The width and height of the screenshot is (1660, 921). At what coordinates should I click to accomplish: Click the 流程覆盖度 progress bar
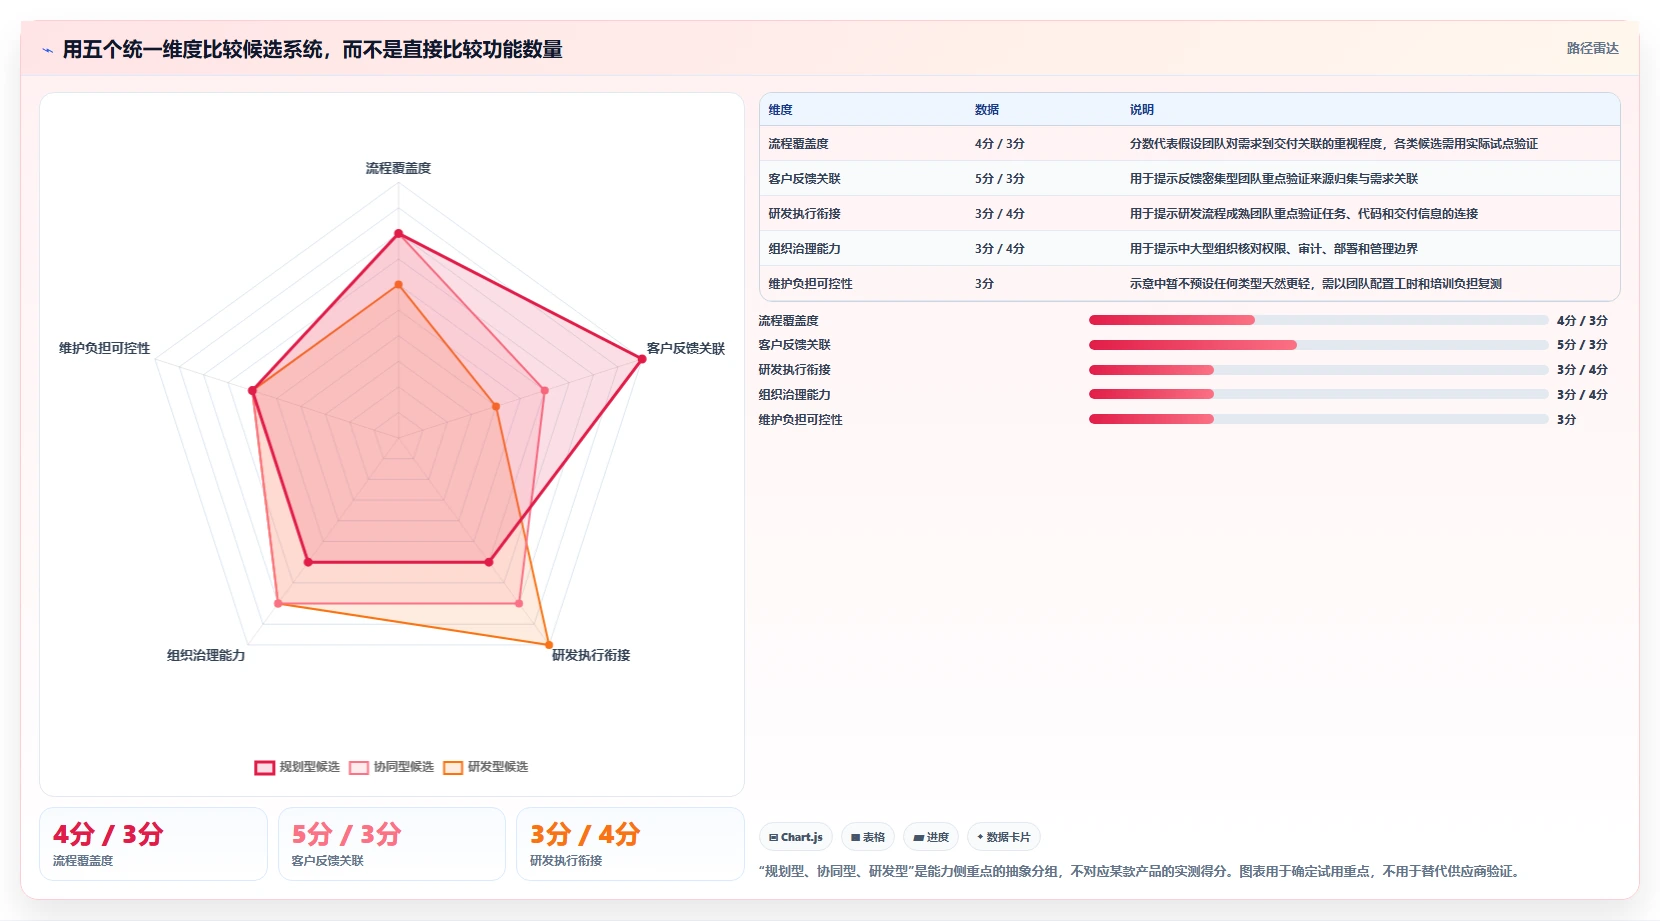pos(1318,320)
